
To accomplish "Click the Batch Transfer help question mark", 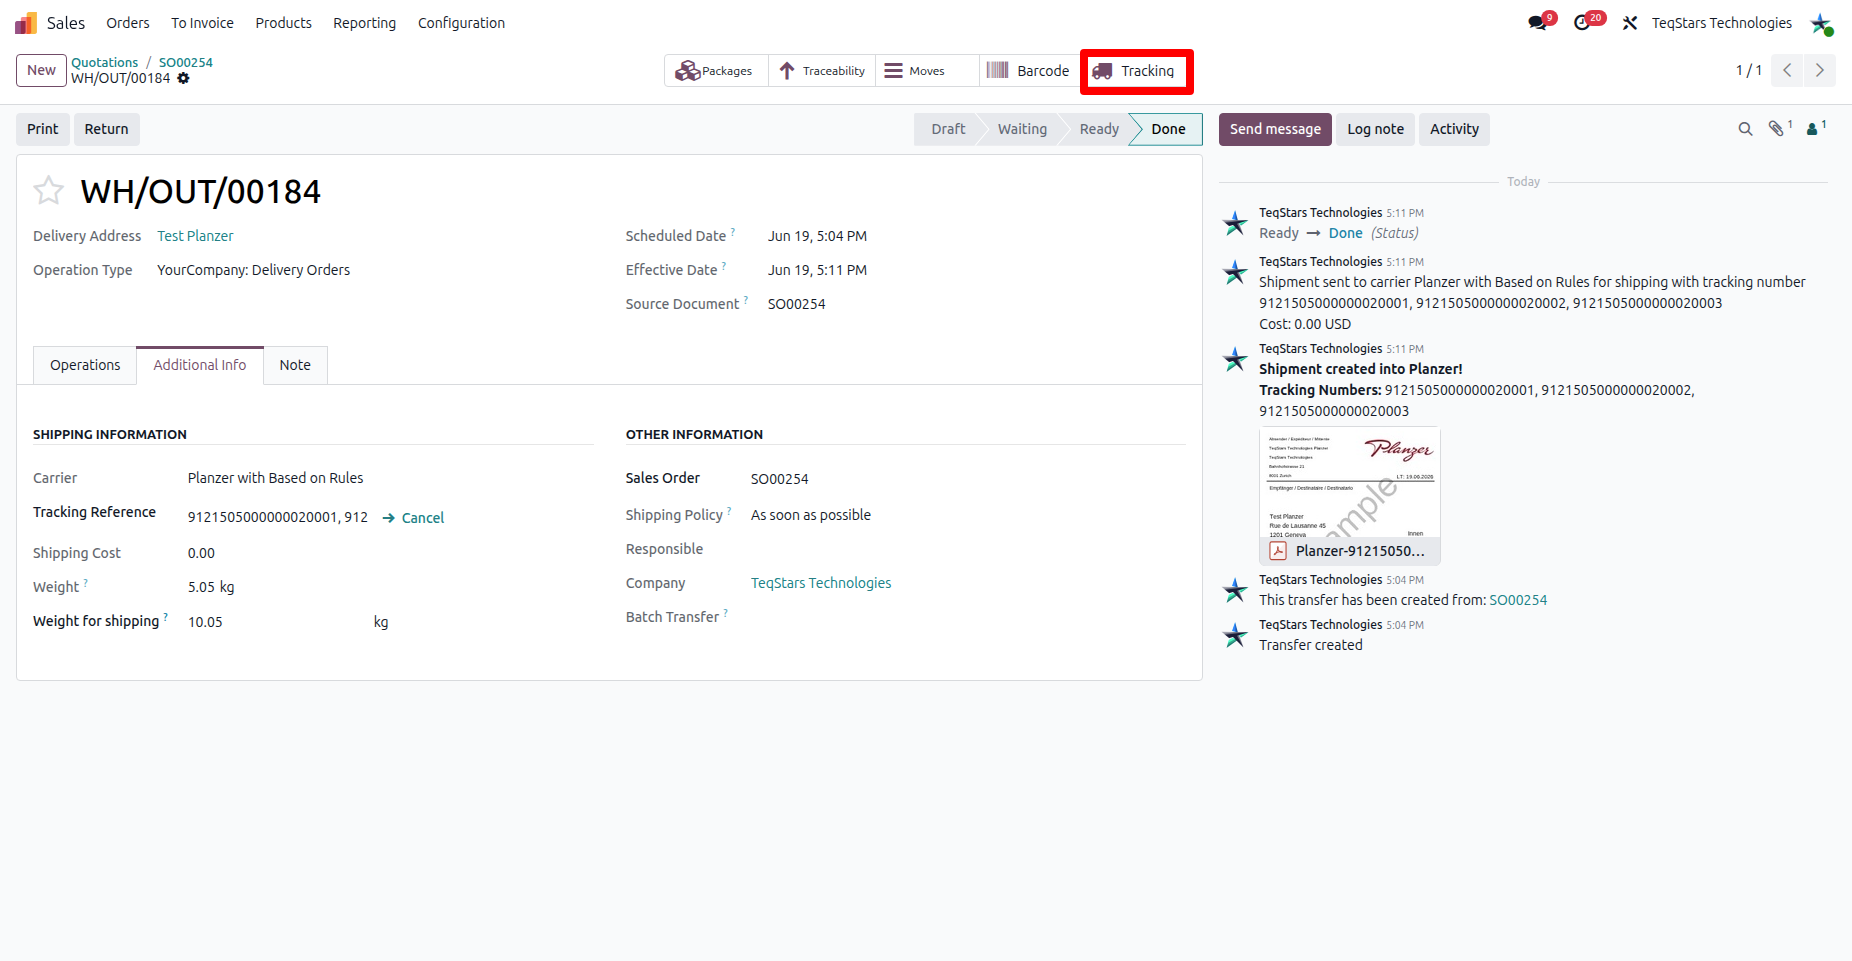I will 725,613.
